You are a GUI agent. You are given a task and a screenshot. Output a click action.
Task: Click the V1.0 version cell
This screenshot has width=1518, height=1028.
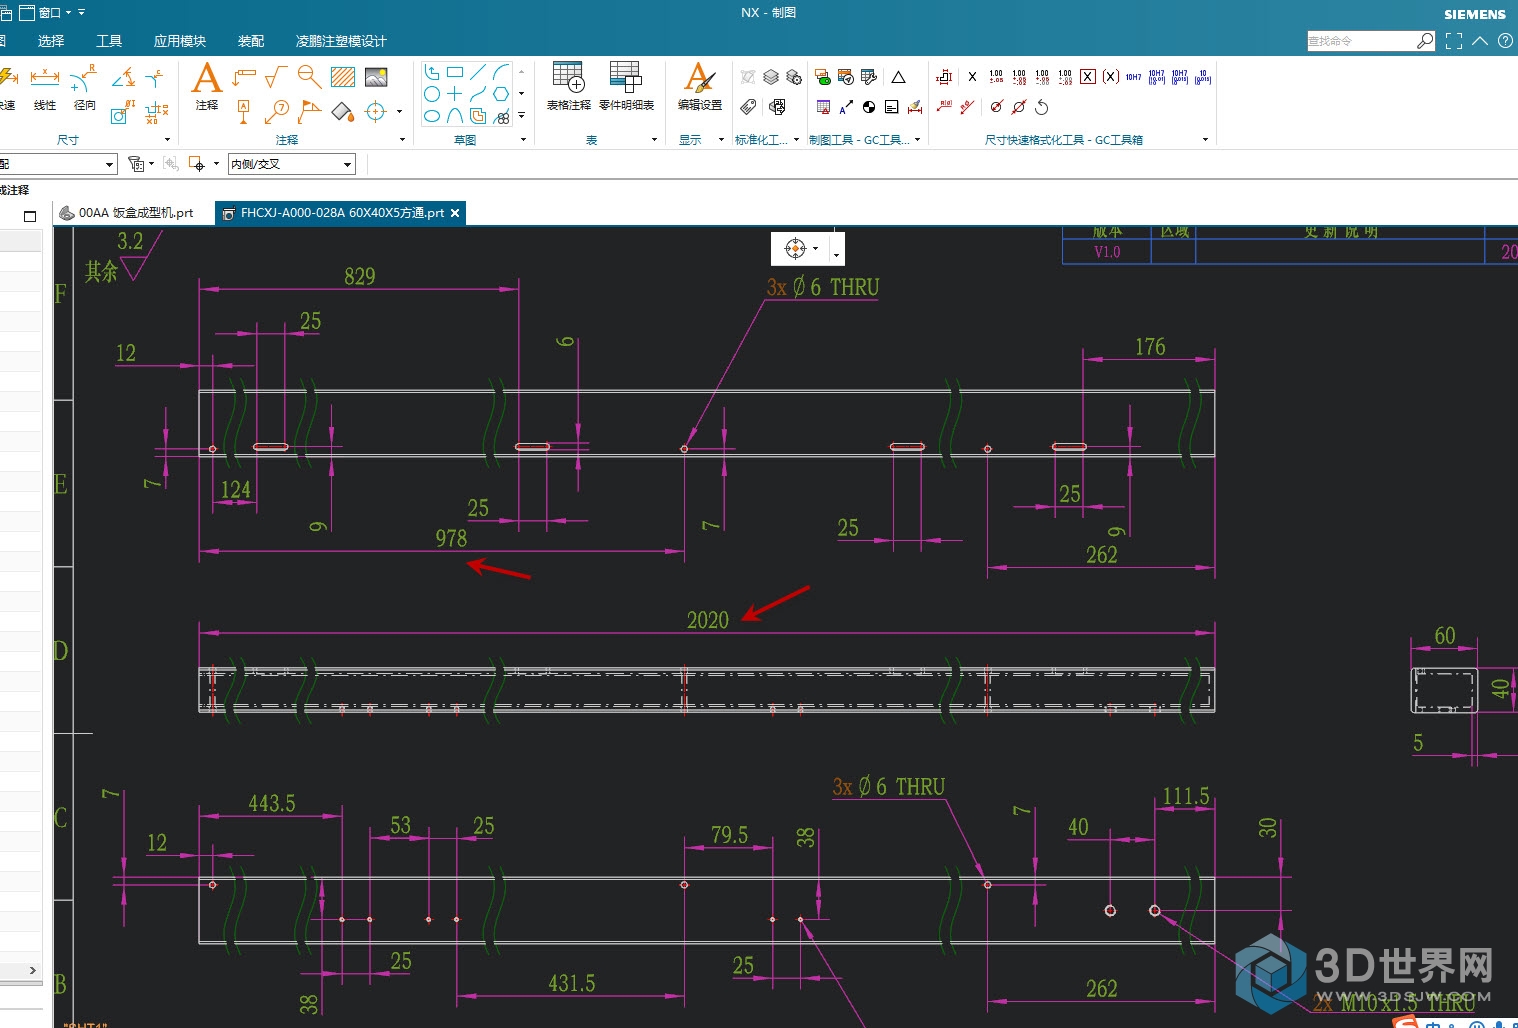(x=1107, y=252)
